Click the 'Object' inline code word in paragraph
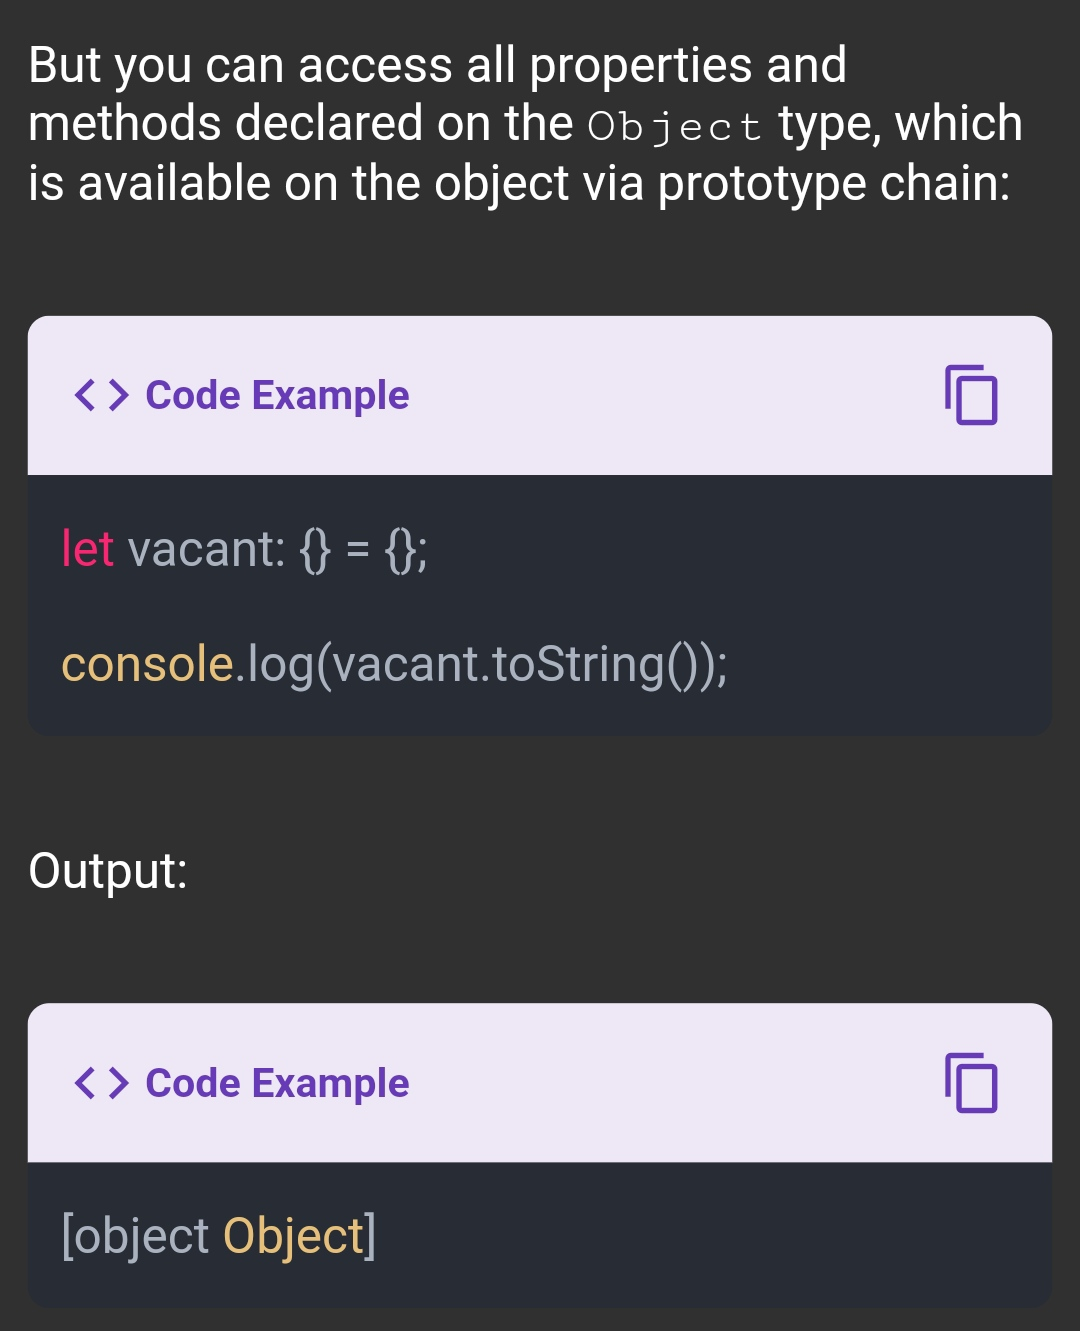The width and height of the screenshot is (1080, 1331). coord(675,126)
